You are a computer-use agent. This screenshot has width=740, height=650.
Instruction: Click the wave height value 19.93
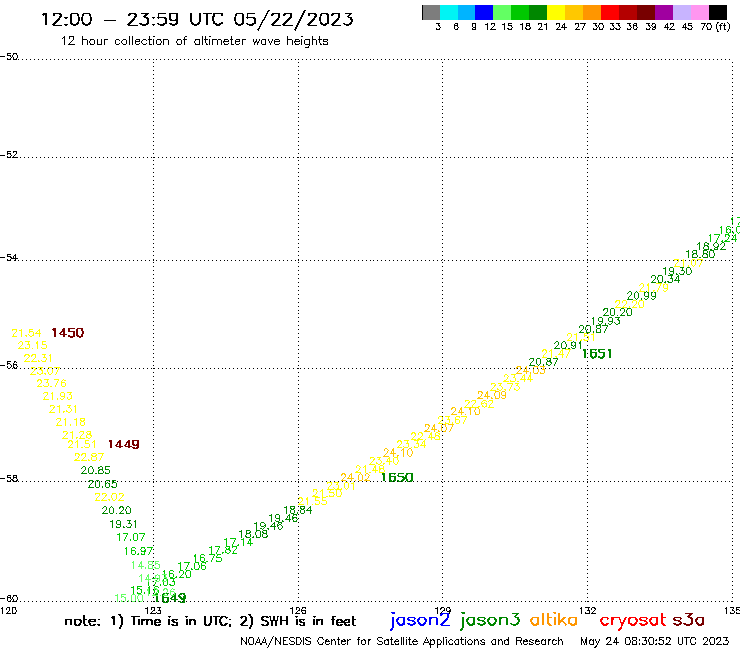point(606,321)
